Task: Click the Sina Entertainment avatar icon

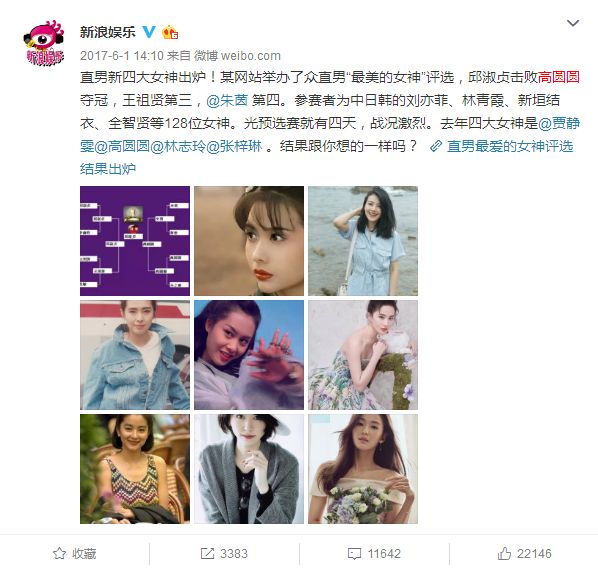Action: click(x=44, y=43)
